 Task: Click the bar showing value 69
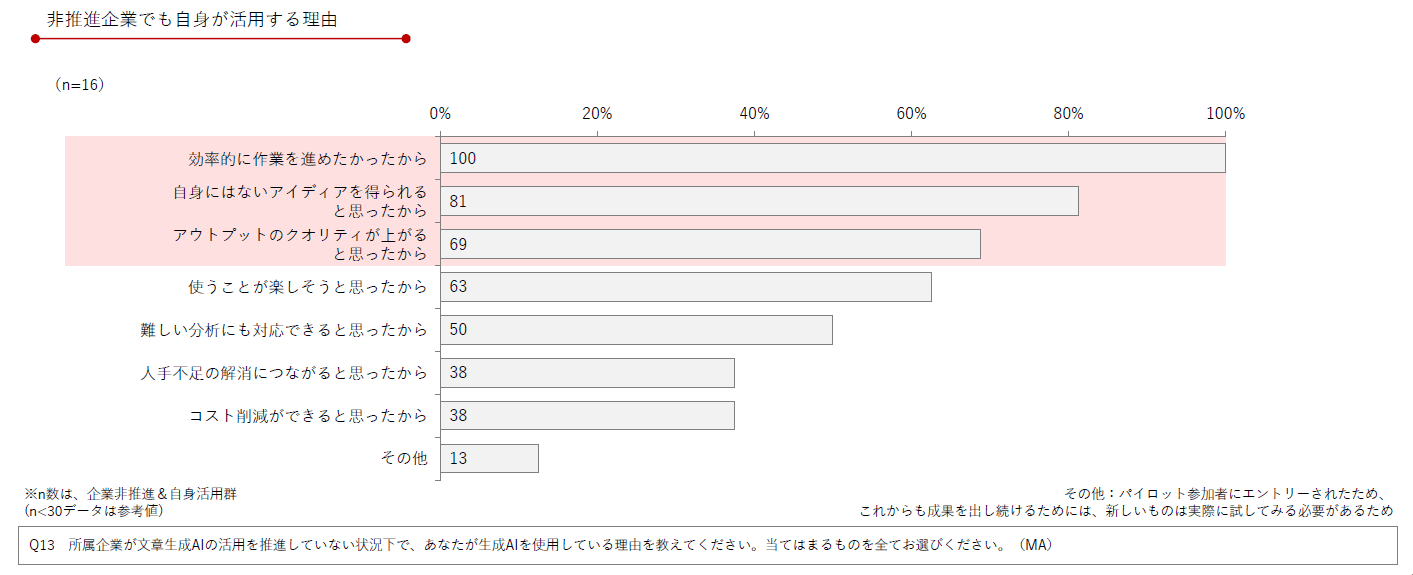click(710, 244)
